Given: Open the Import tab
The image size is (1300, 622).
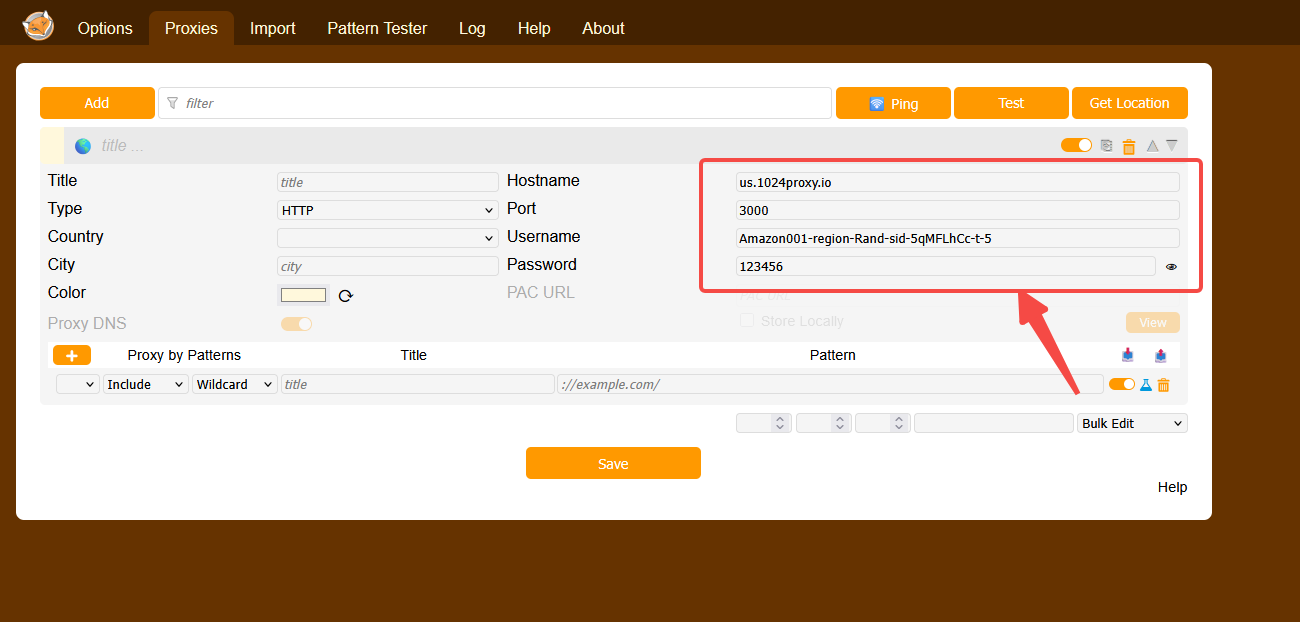Looking at the screenshot, I should [x=272, y=28].
